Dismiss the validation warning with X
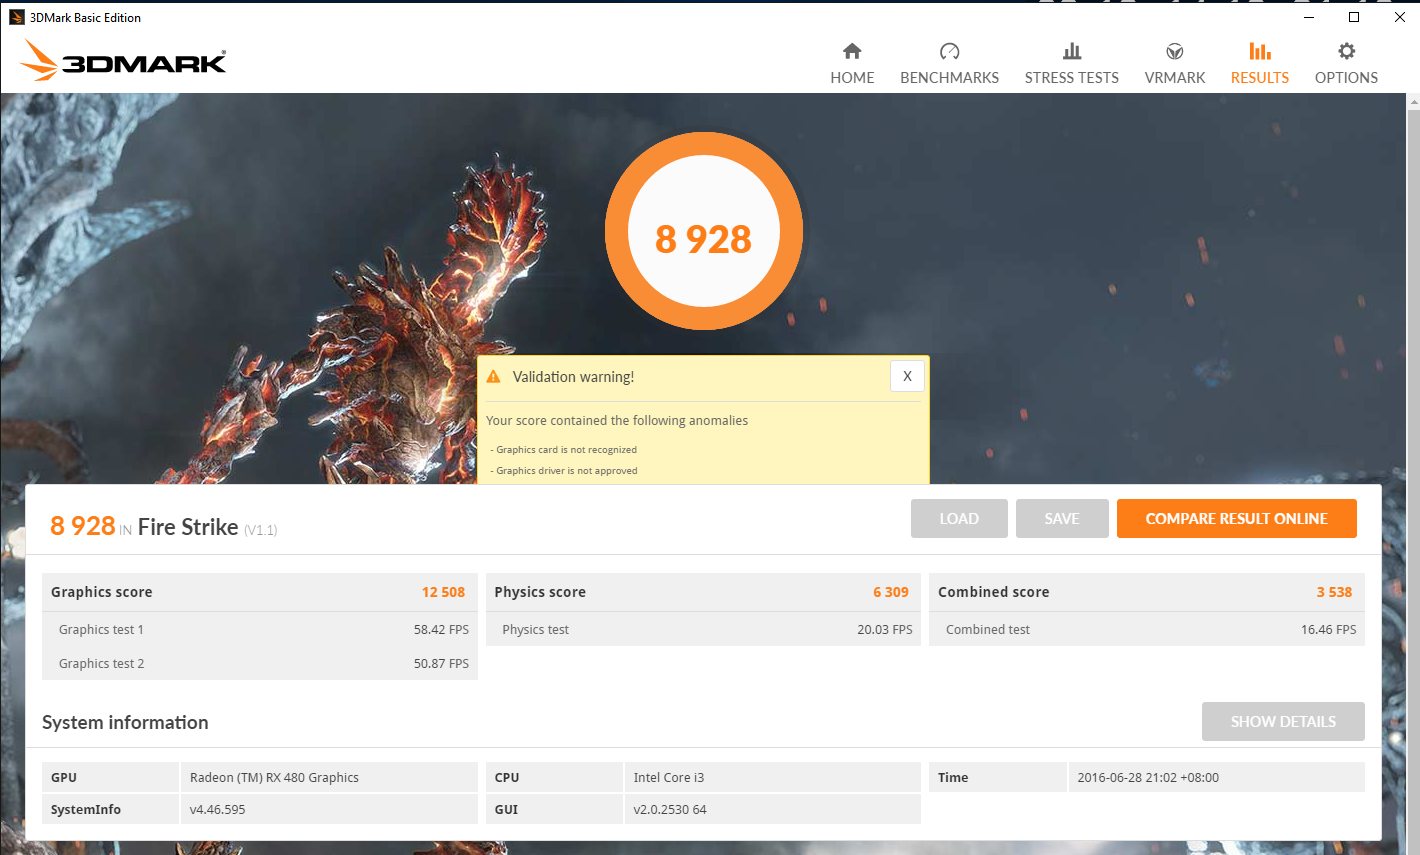This screenshot has width=1420, height=855. tap(907, 376)
